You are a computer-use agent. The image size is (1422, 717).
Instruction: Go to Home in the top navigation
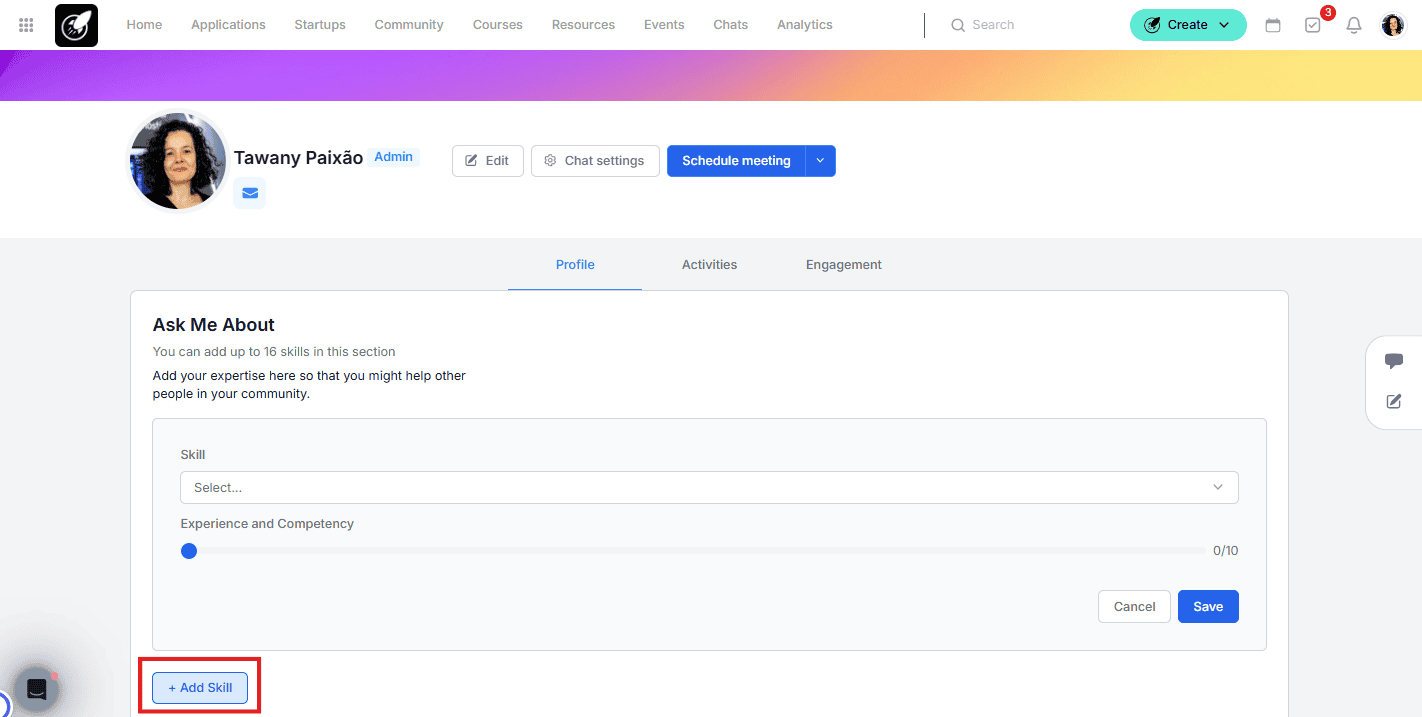[x=144, y=25]
